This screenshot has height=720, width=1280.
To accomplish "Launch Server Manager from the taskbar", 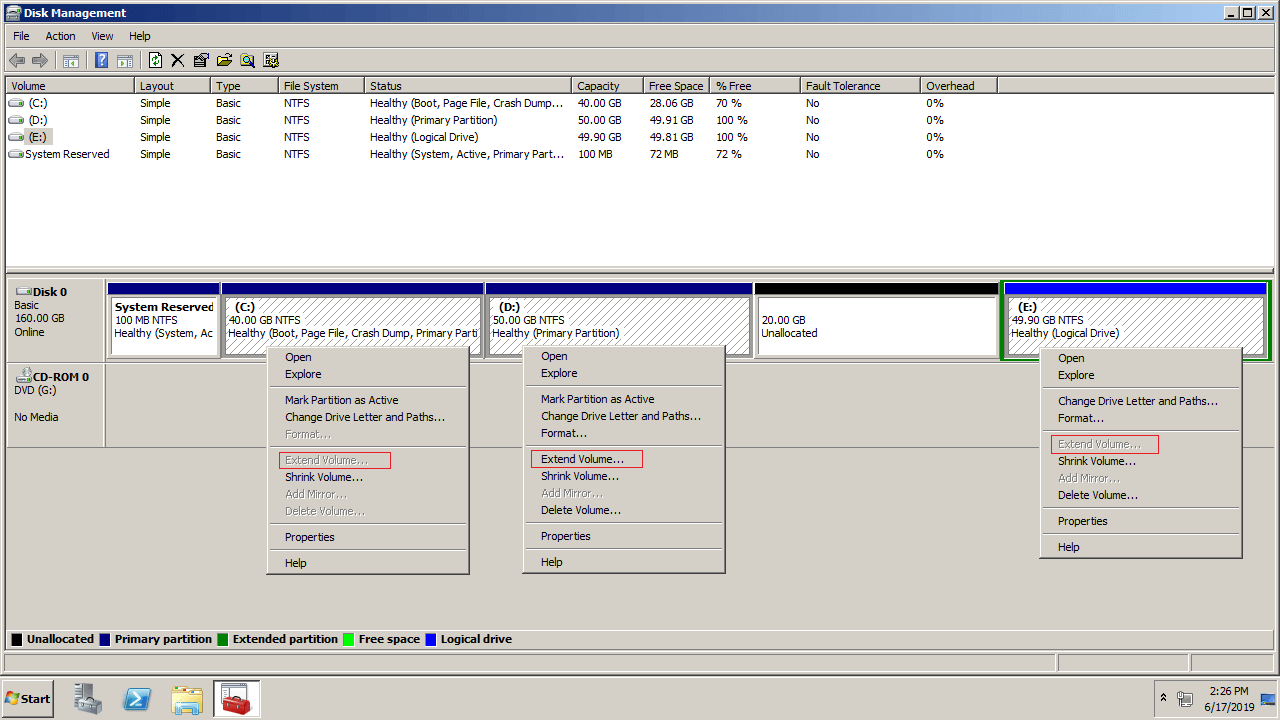I will tap(88, 699).
